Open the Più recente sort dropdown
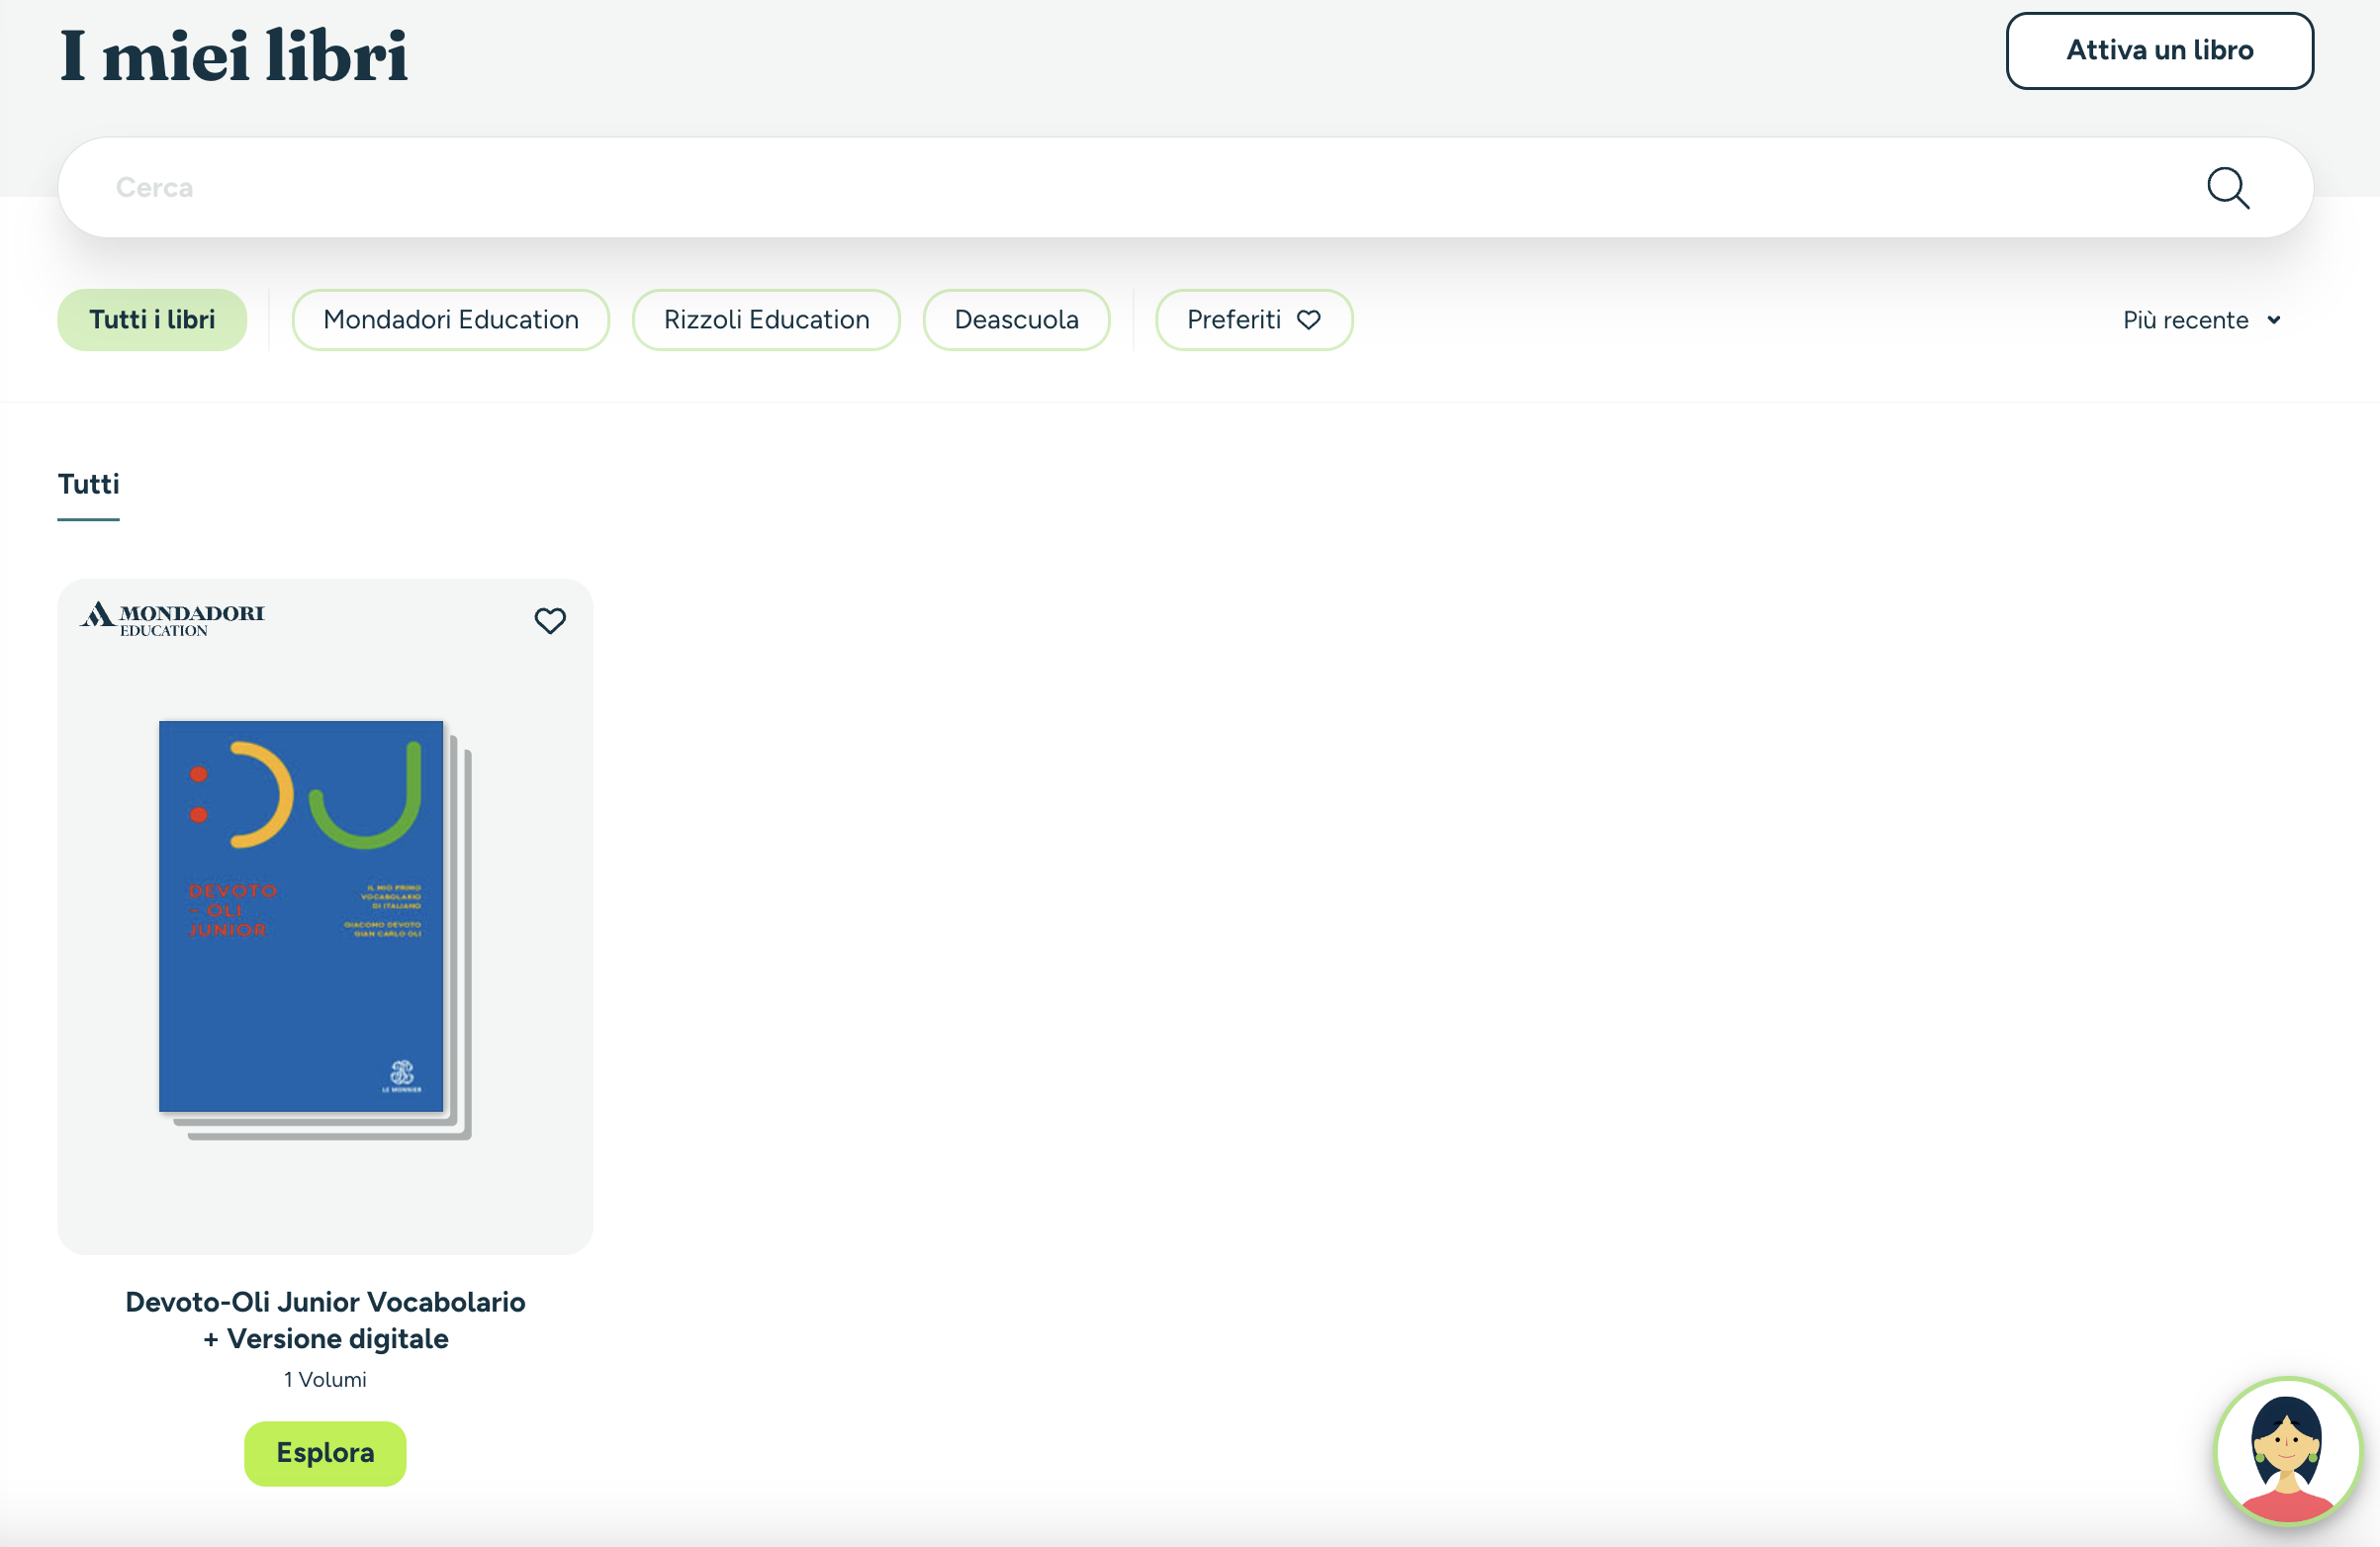 tap(2202, 321)
